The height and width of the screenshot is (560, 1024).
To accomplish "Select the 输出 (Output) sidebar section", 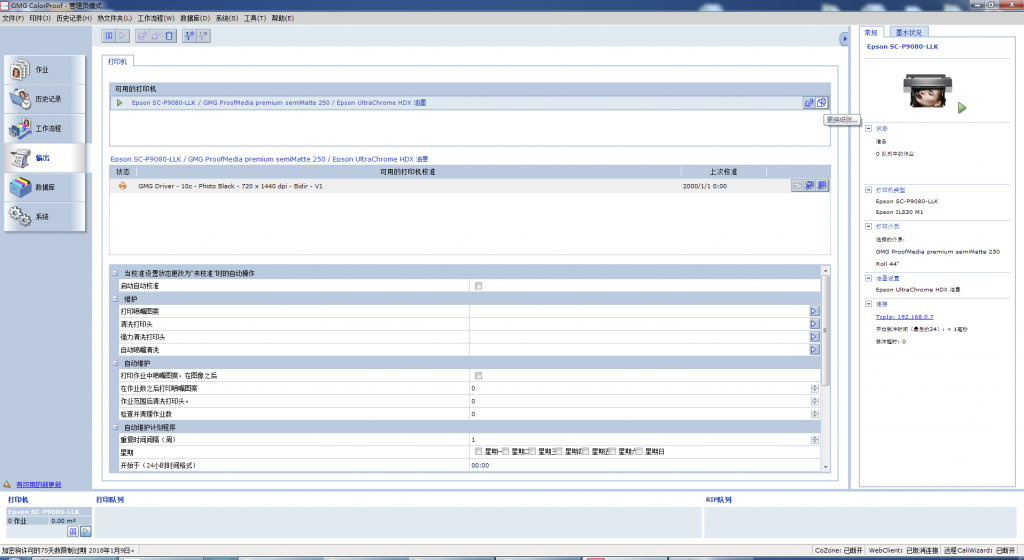I will tap(44, 157).
